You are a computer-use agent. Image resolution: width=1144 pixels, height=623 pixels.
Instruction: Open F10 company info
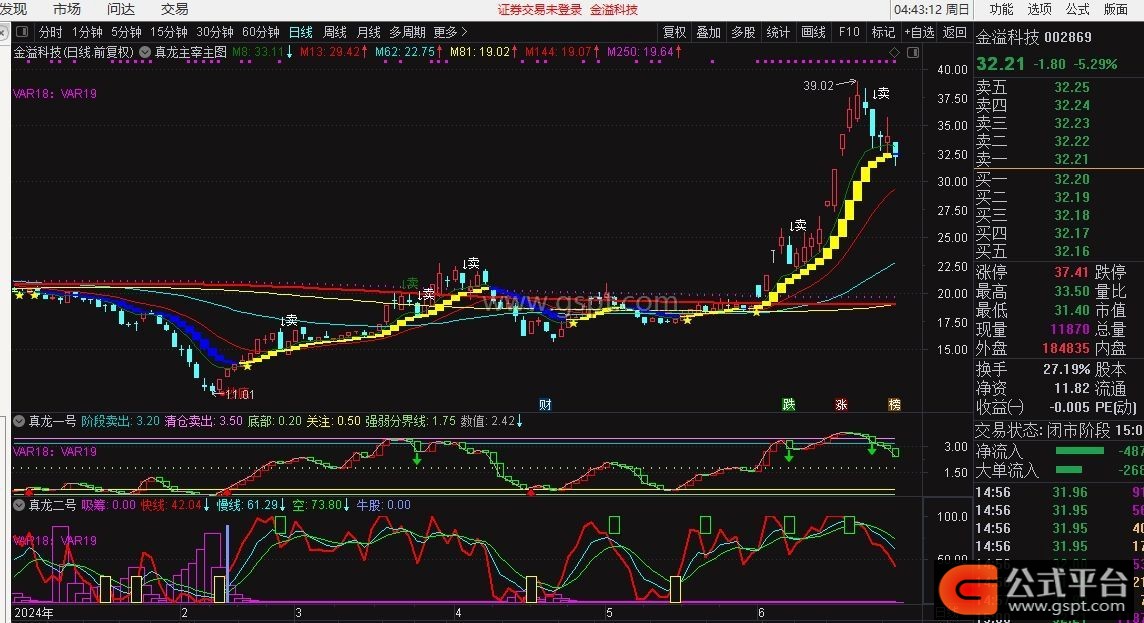tap(849, 32)
